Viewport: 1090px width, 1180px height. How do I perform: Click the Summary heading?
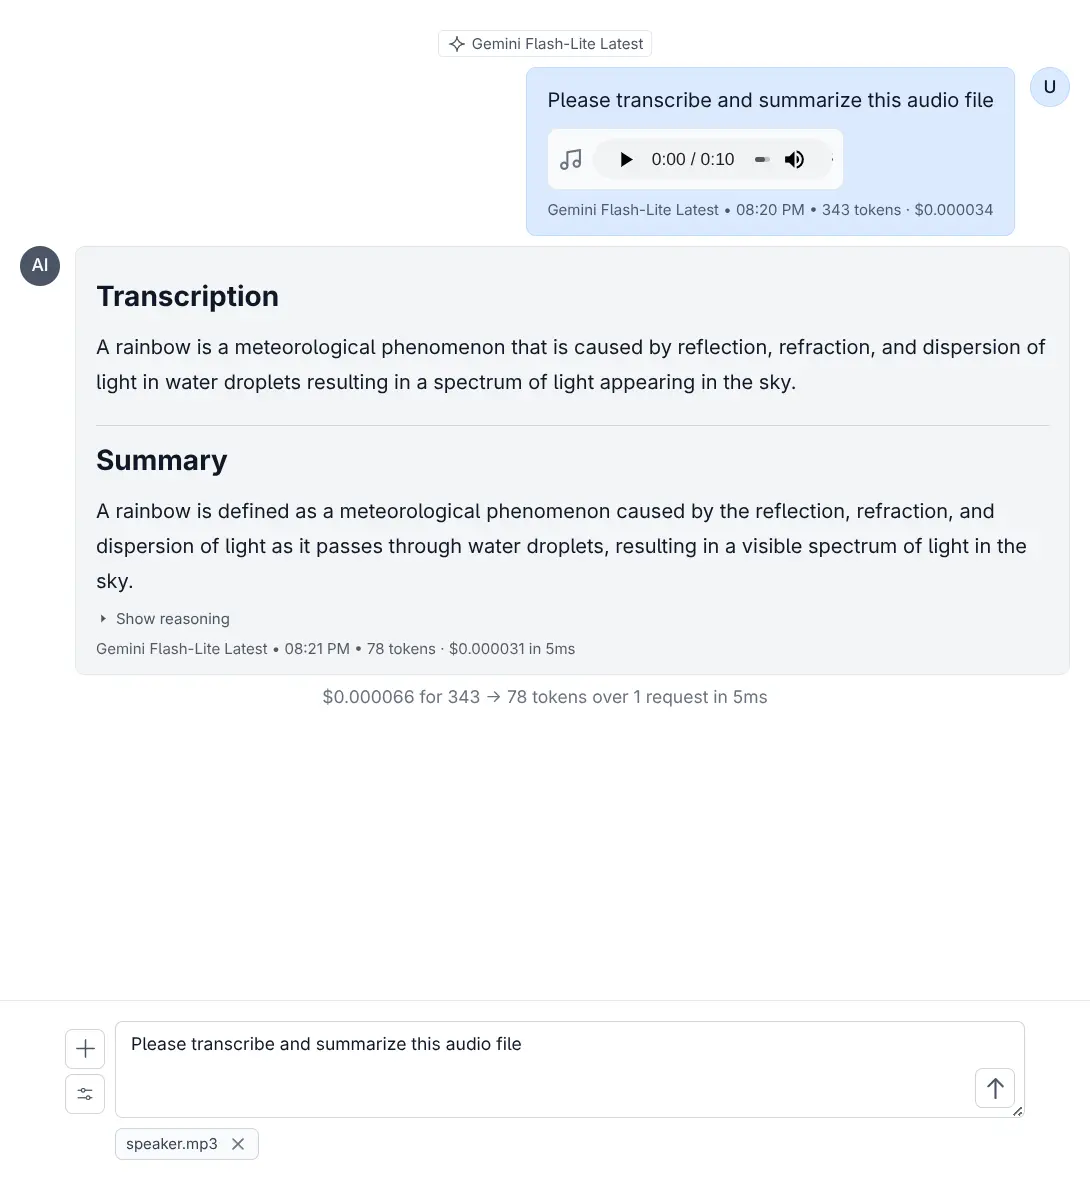point(162,460)
